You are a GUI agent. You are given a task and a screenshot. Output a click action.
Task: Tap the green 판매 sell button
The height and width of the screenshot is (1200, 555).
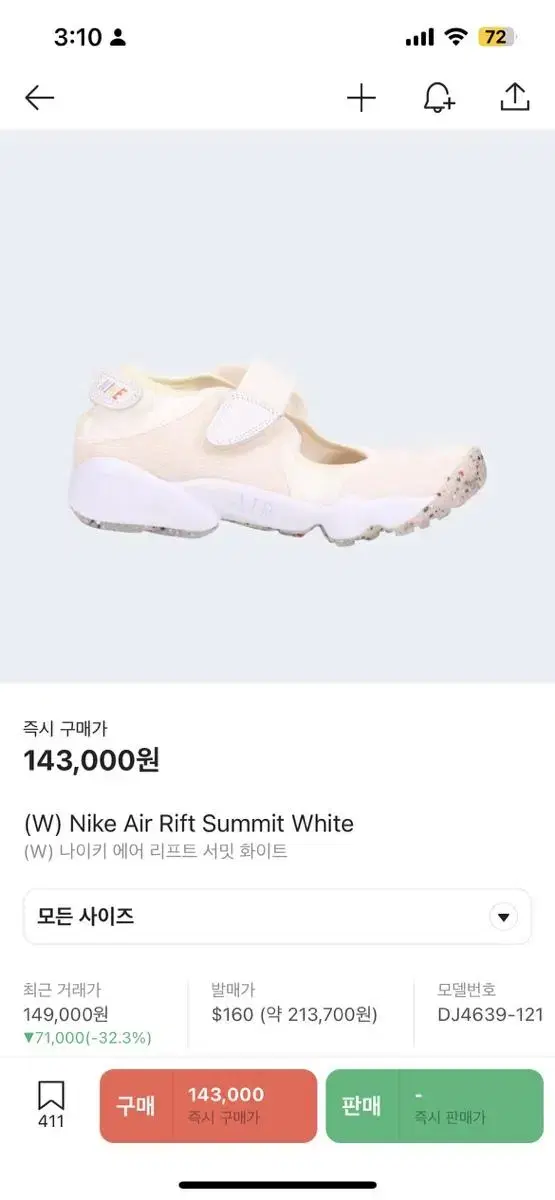pyautogui.click(x=435, y=1106)
